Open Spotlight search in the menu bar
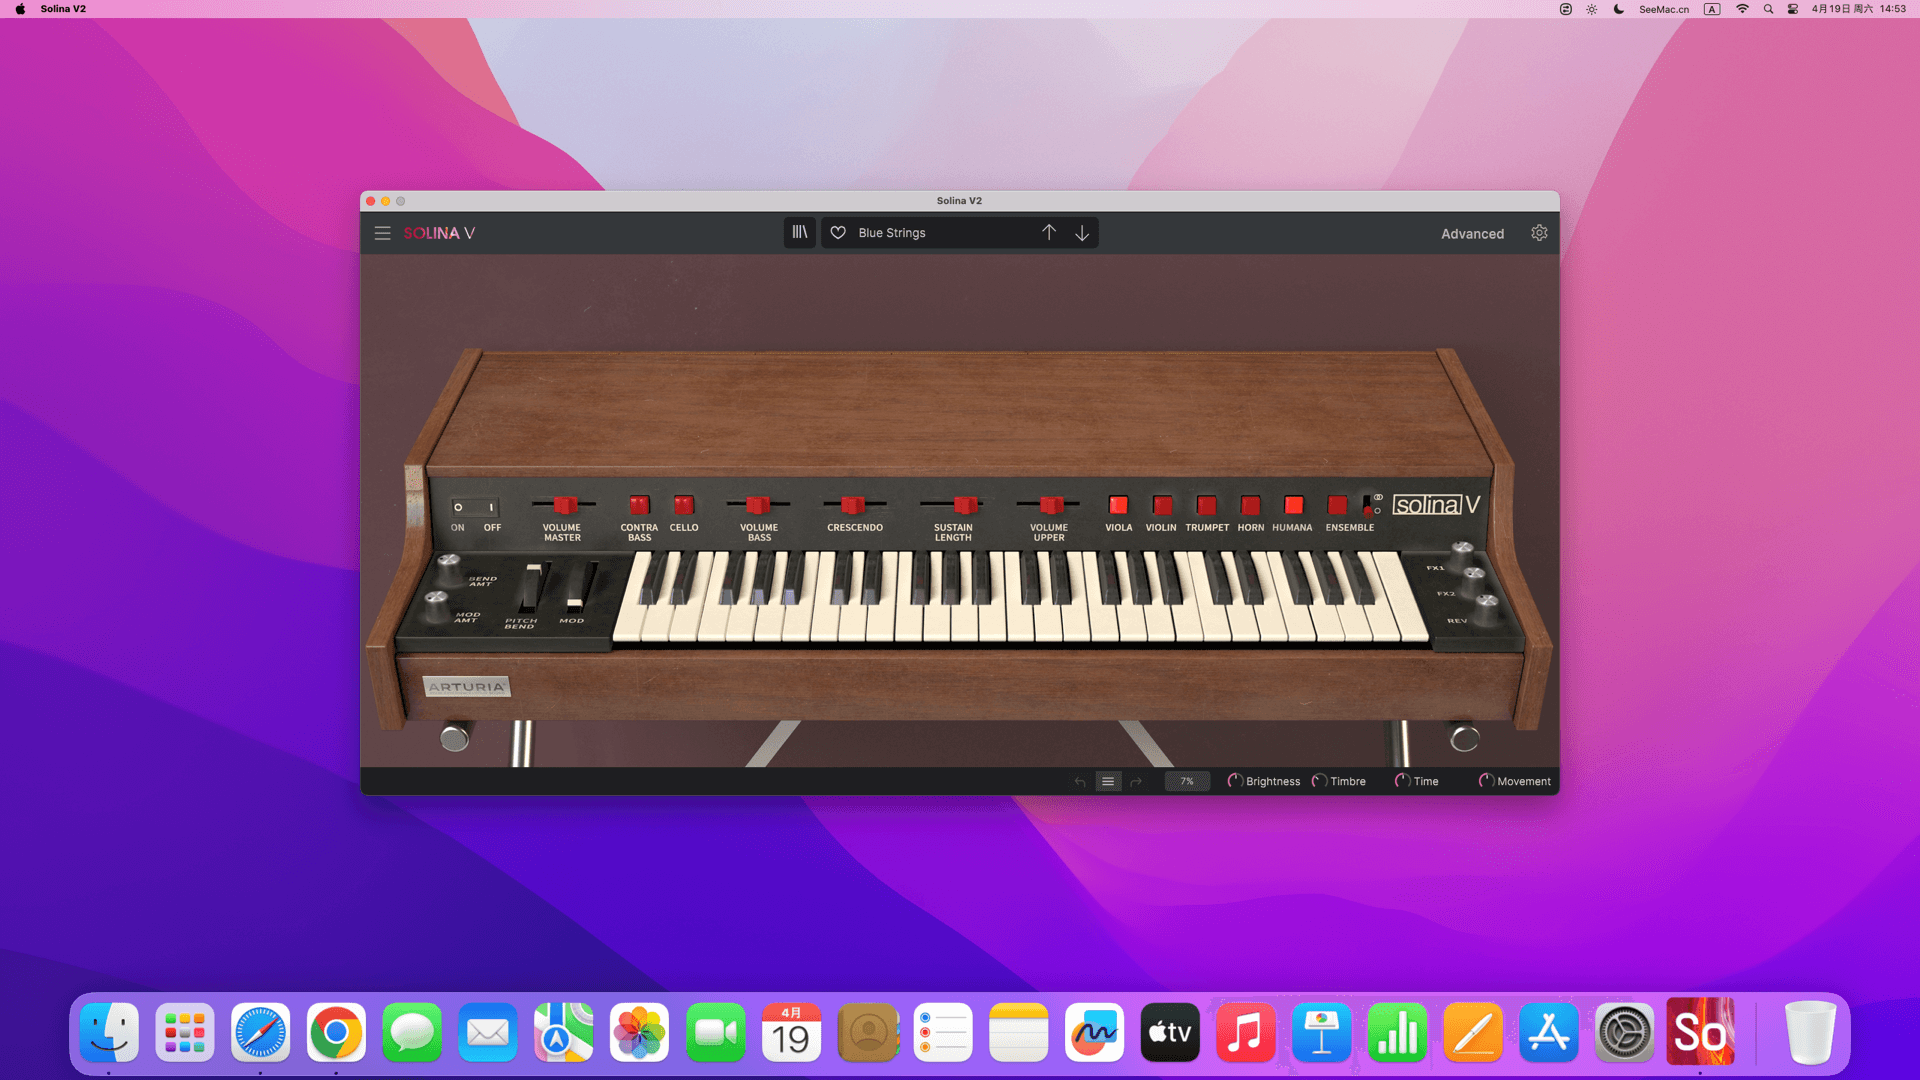 coord(1768,9)
